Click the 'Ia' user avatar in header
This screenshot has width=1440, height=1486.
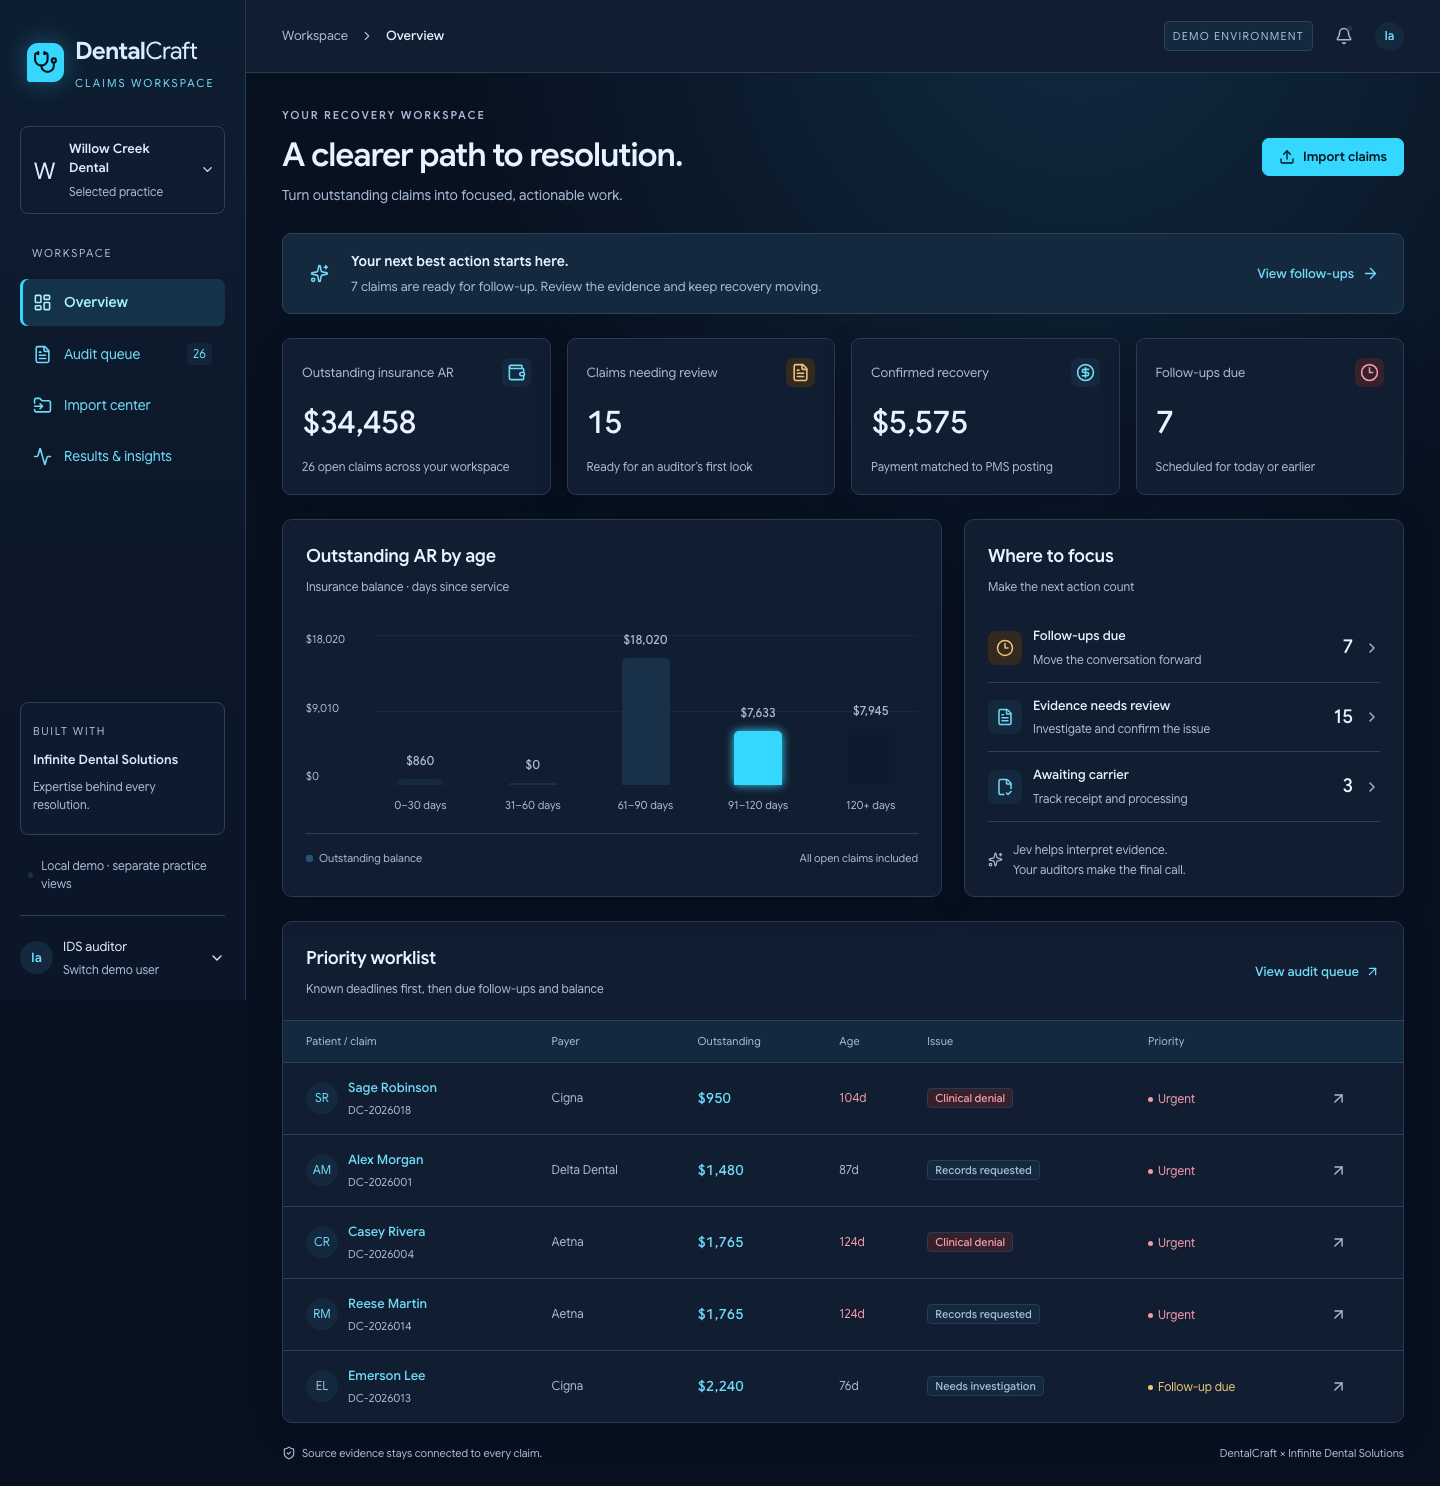pos(1389,36)
